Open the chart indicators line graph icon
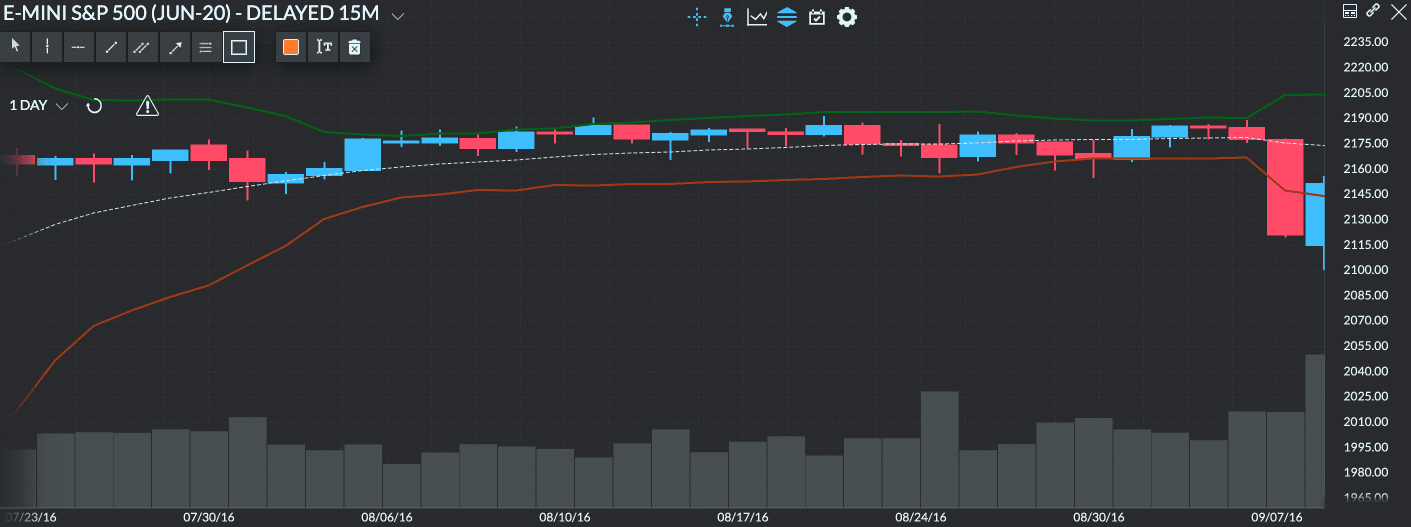 point(757,17)
